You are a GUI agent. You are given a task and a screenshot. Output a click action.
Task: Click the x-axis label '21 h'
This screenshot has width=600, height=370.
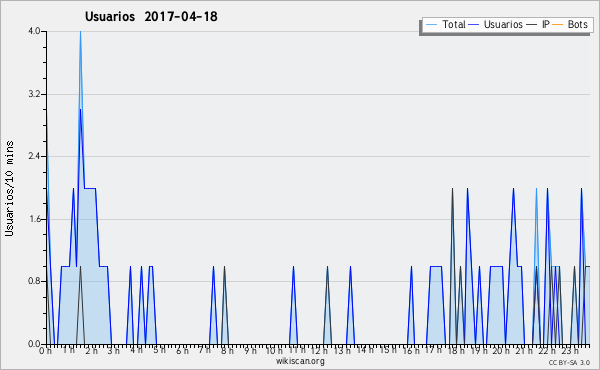(x=524, y=351)
